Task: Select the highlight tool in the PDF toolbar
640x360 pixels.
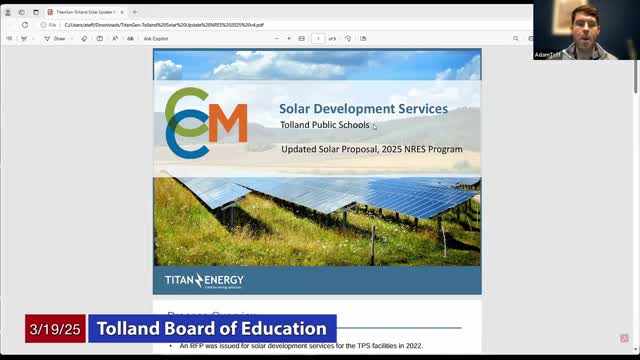Action: (24, 38)
